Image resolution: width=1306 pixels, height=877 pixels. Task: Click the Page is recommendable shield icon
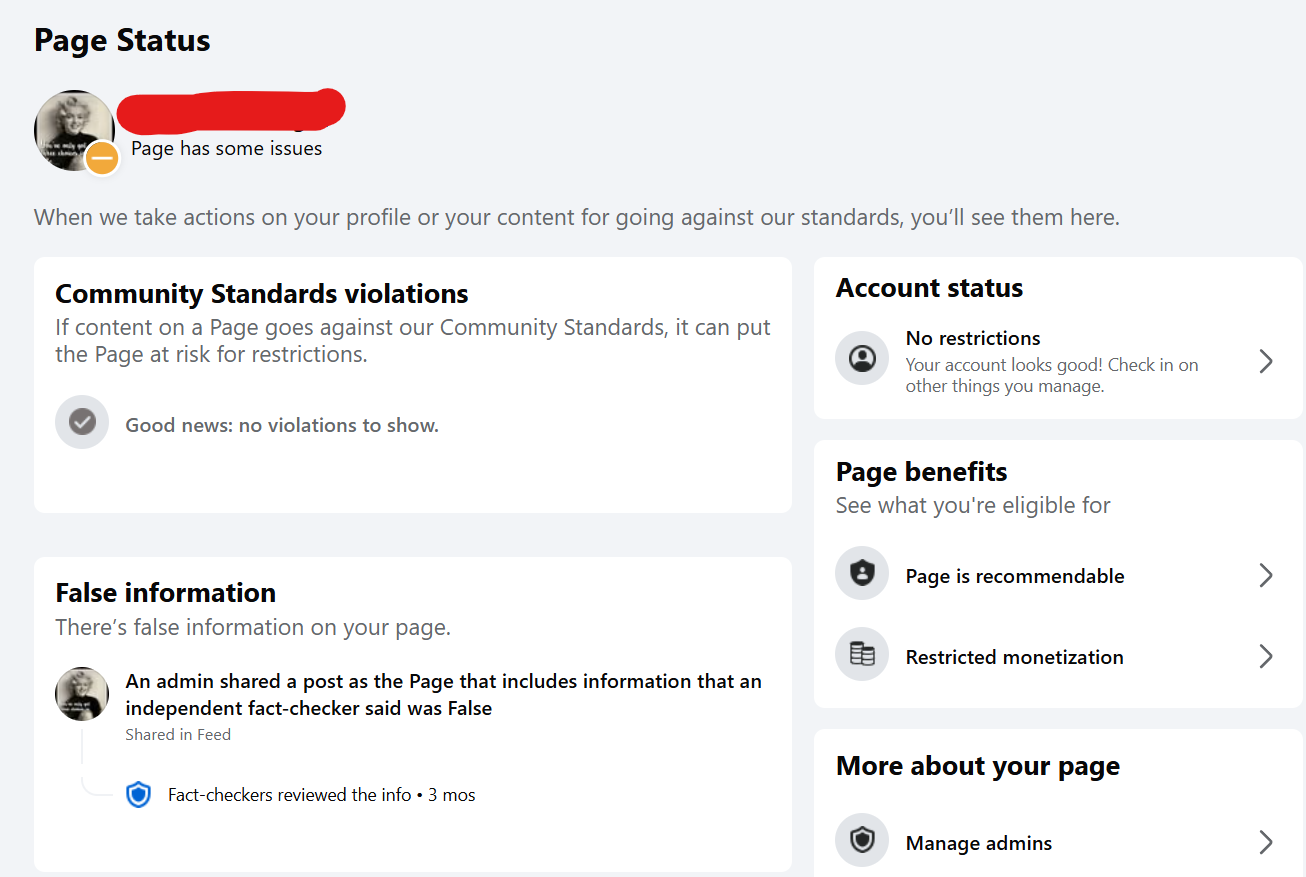click(862, 573)
